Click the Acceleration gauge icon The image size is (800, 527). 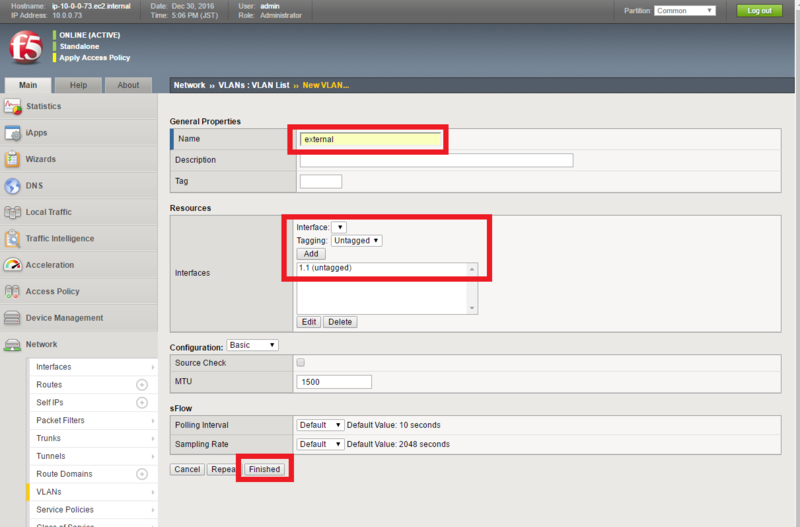tap(12, 265)
